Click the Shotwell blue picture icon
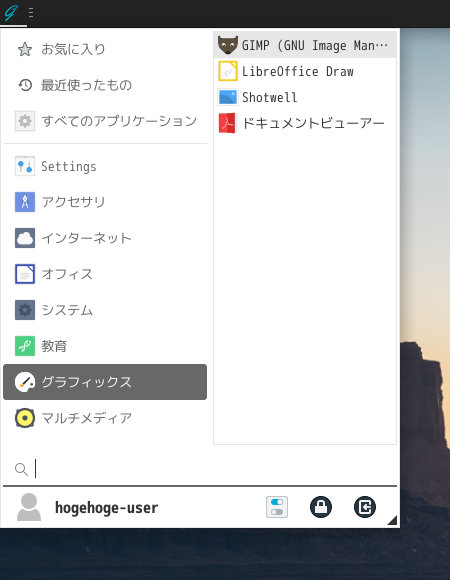The image size is (450, 580). click(x=228, y=97)
